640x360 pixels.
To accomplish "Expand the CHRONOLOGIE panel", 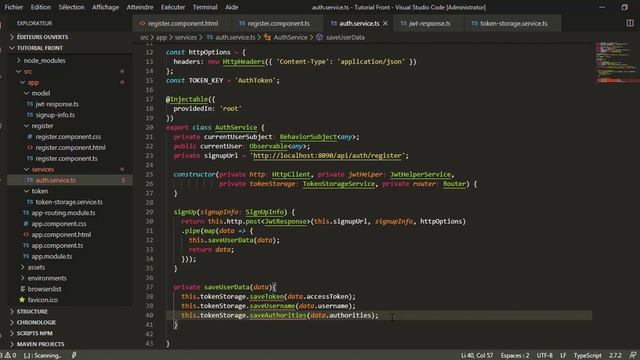I will coord(36,322).
